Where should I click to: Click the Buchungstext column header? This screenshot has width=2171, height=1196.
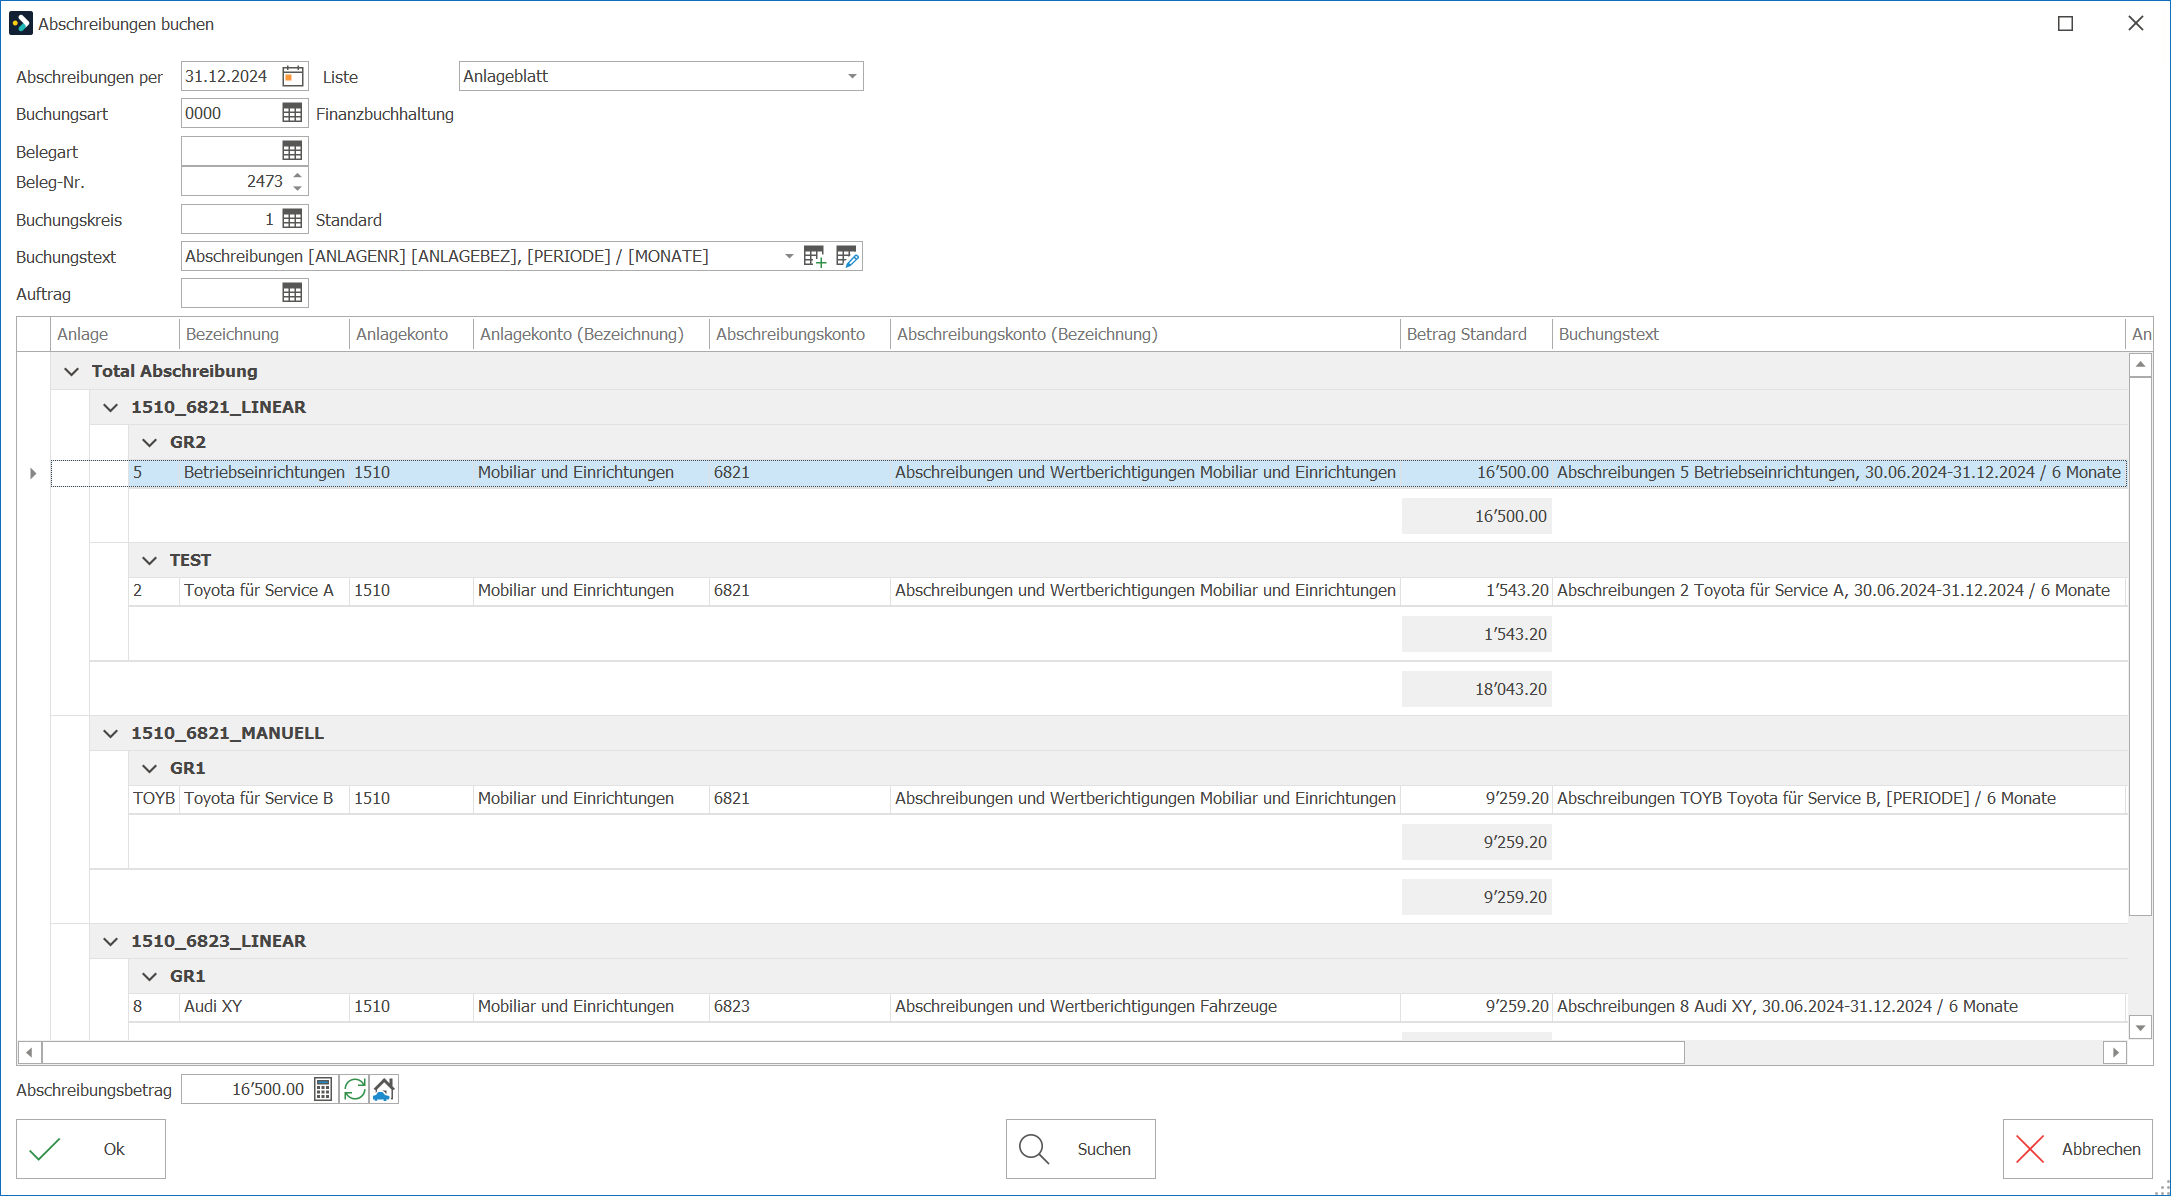[1838, 334]
